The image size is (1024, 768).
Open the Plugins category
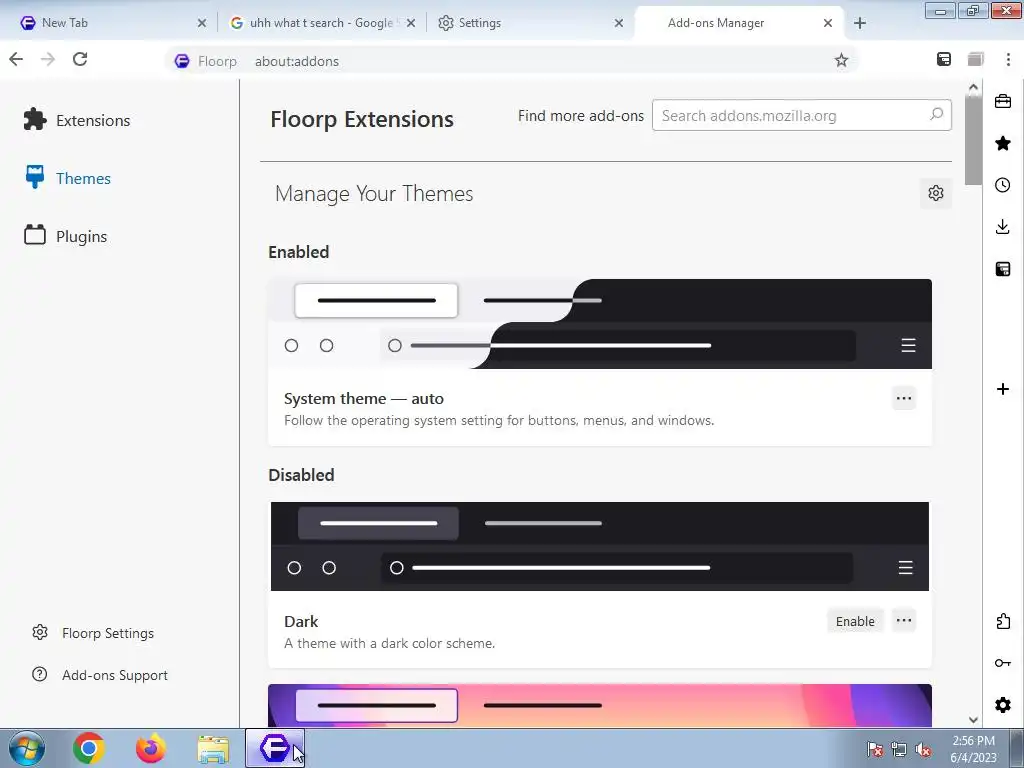pyautogui.click(x=65, y=236)
